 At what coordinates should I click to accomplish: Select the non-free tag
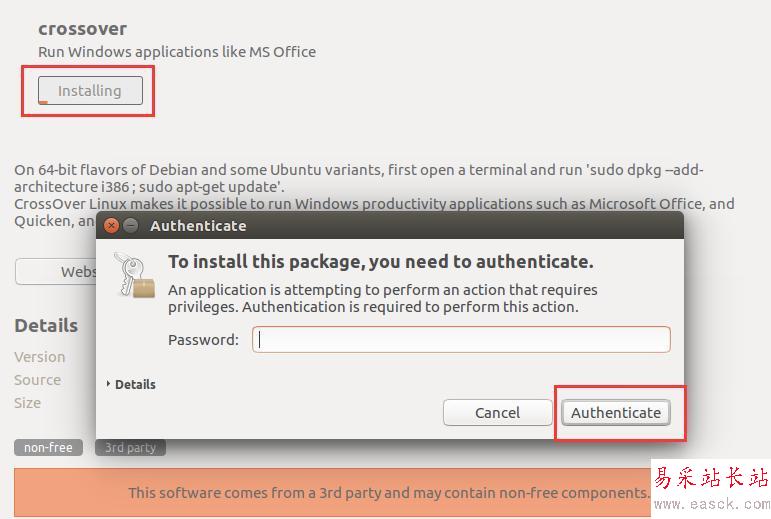point(48,447)
